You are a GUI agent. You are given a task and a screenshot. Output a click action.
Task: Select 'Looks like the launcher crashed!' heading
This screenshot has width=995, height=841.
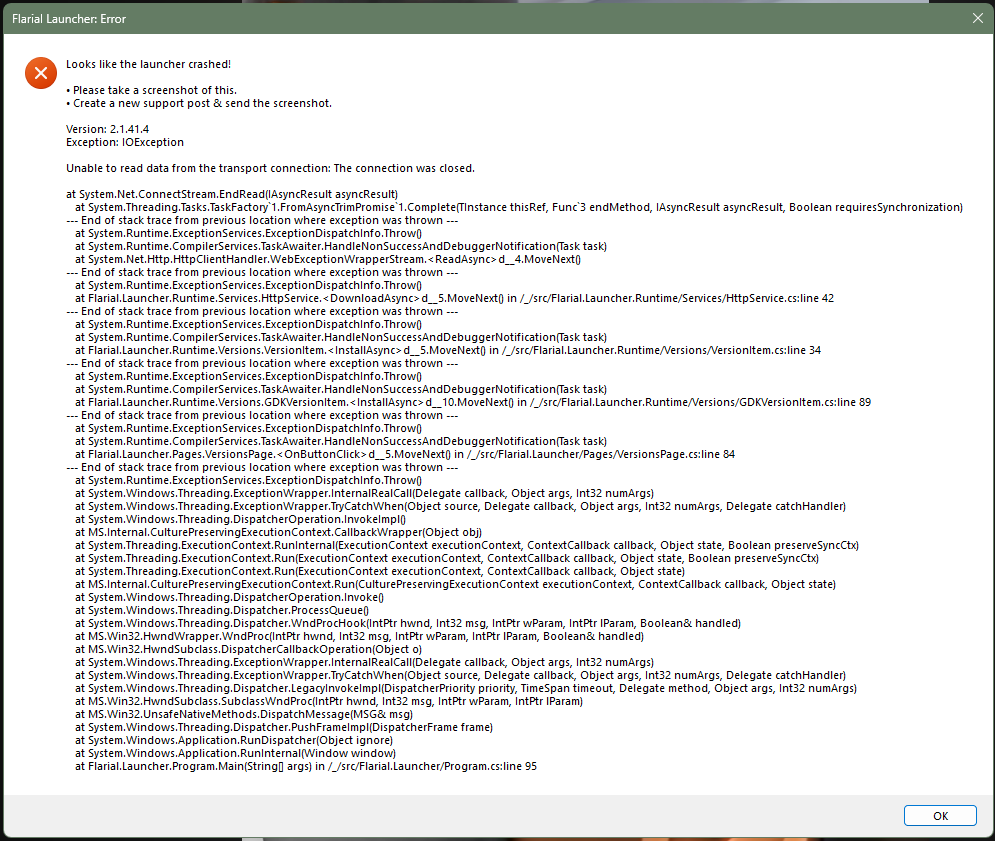(154, 64)
